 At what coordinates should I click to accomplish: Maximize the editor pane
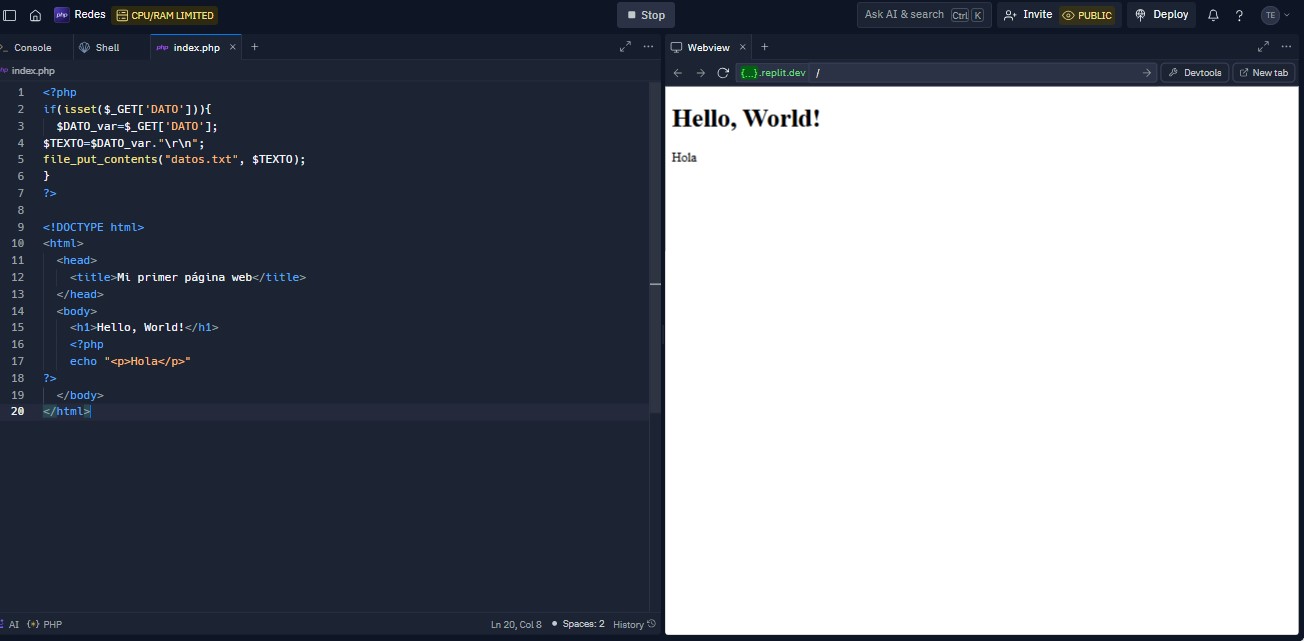(x=625, y=46)
